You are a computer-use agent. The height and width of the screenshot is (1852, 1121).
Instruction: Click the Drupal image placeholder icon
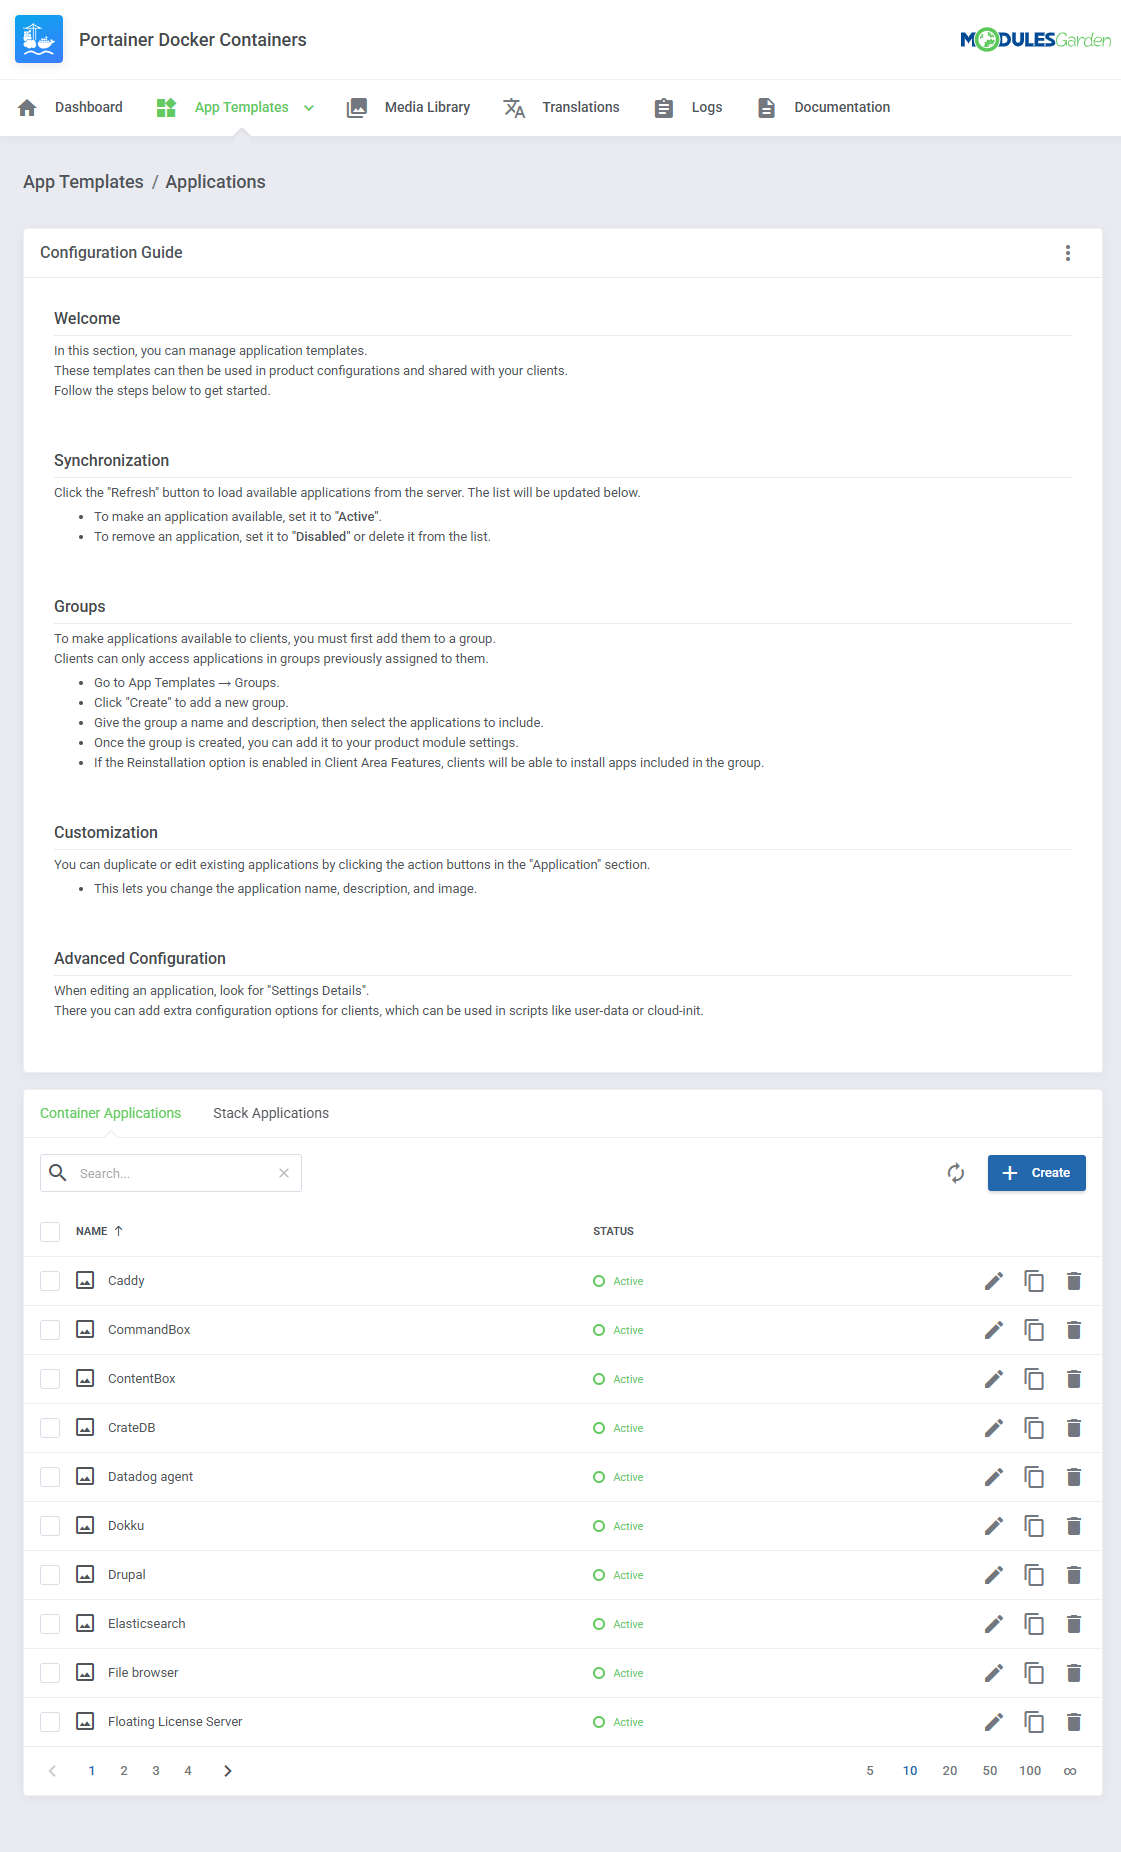click(86, 1575)
